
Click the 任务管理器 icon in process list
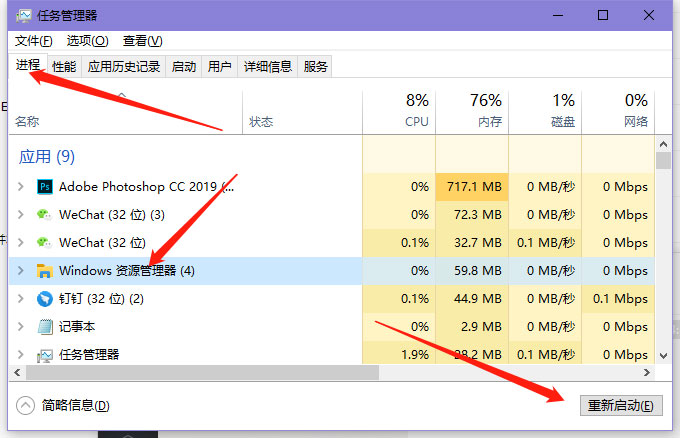(x=45, y=355)
